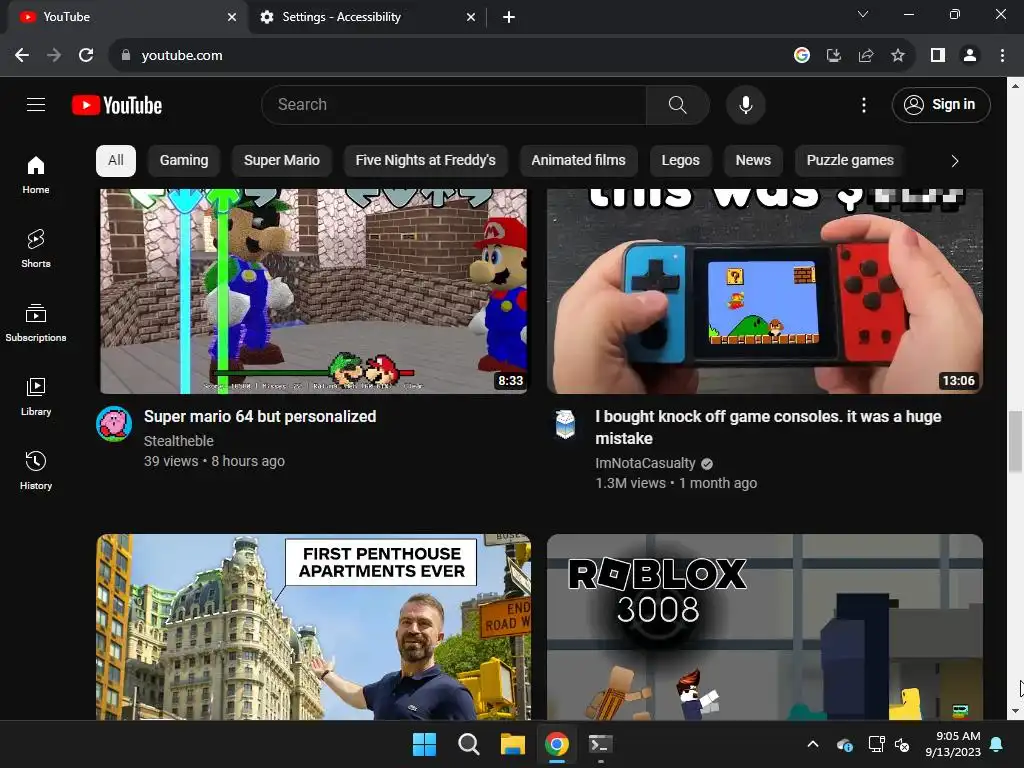Open First Penthouse Apartments Ever thumbnail
The image size is (1024, 768).
313,627
